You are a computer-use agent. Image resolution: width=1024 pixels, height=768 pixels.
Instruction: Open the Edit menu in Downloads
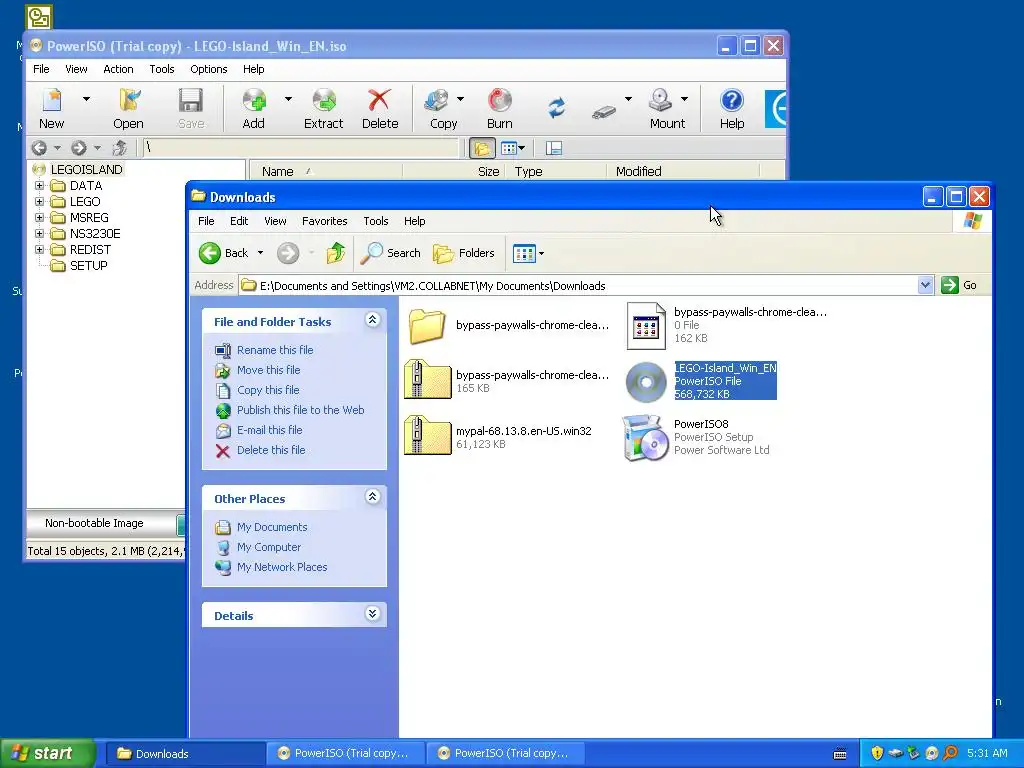[239, 221]
